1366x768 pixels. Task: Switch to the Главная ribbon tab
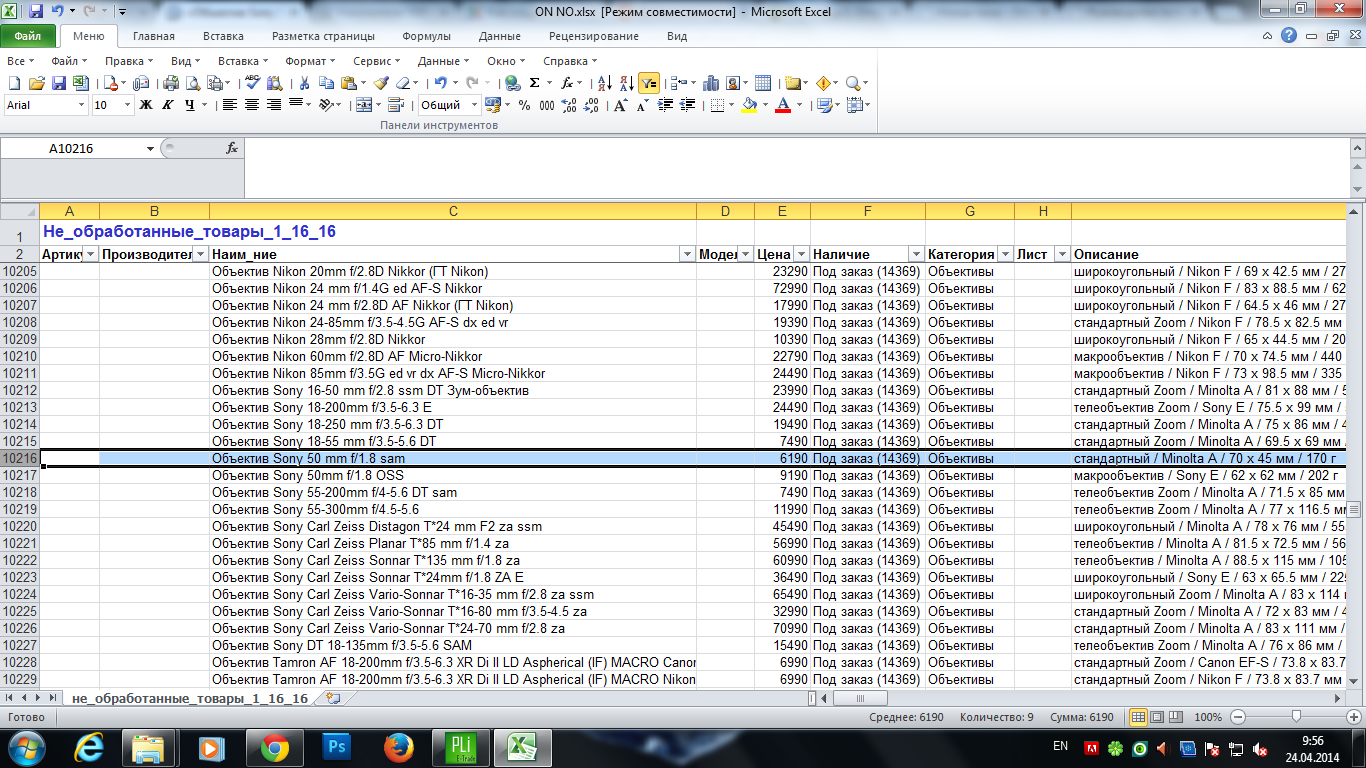click(x=153, y=36)
